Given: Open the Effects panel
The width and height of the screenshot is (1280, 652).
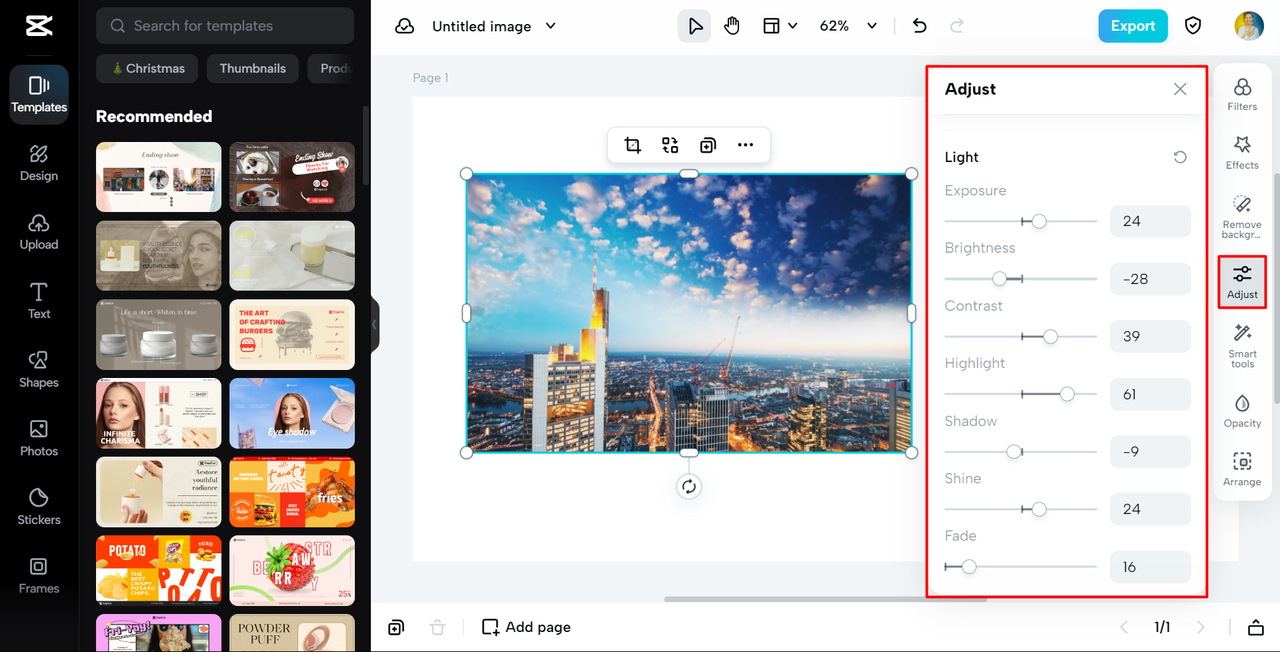Looking at the screenshot, I should pyautogui.click(x=1242, y=153).
